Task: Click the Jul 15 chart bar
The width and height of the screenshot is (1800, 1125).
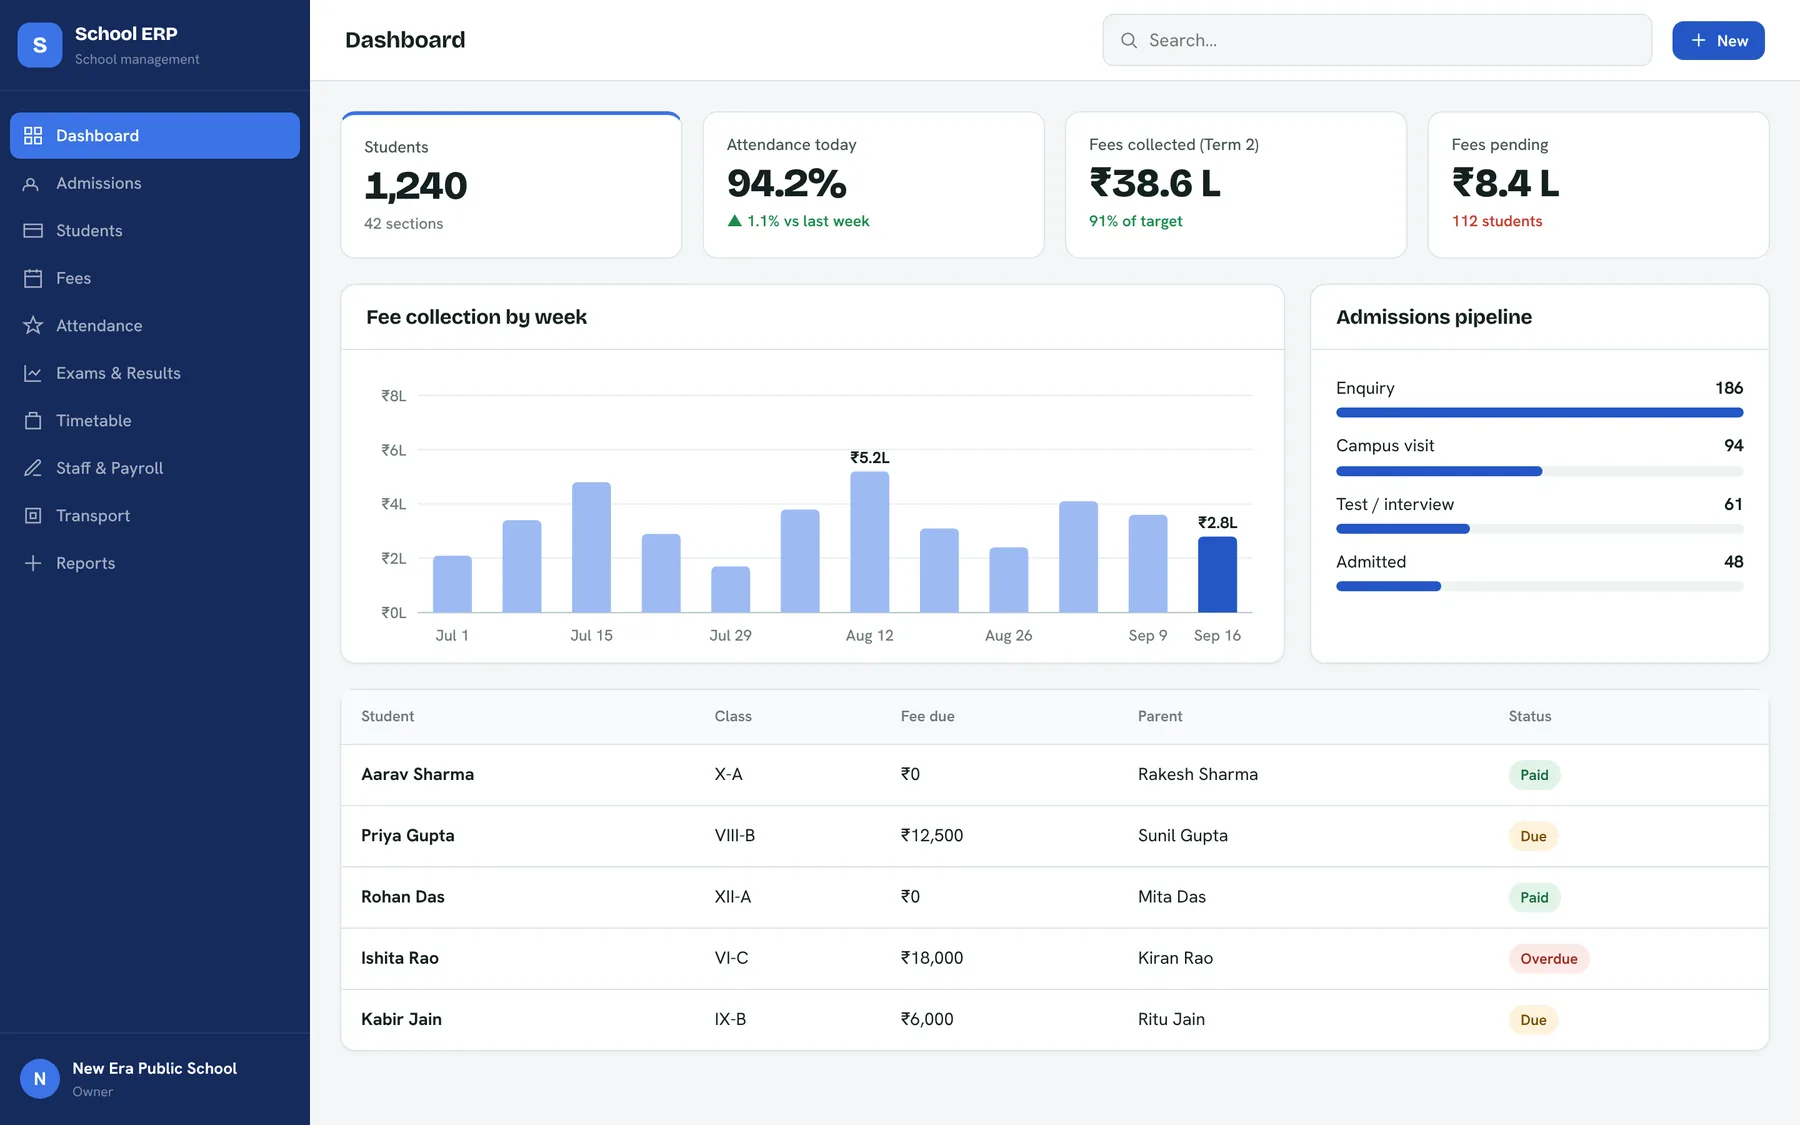Action: tap(591, 547)
